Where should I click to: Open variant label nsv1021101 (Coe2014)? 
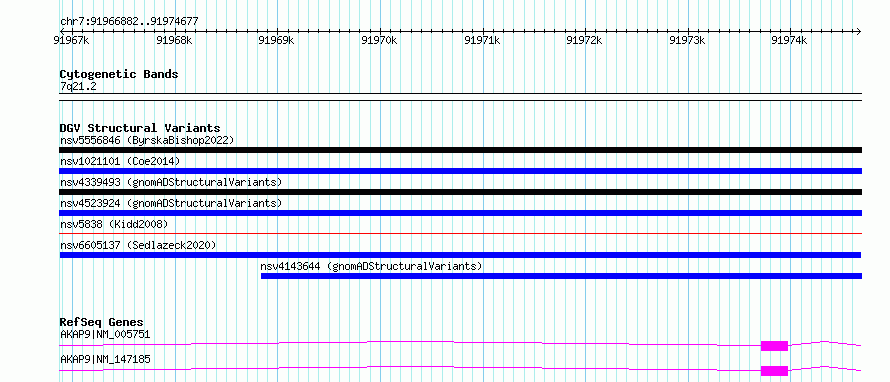coord(120,161)
